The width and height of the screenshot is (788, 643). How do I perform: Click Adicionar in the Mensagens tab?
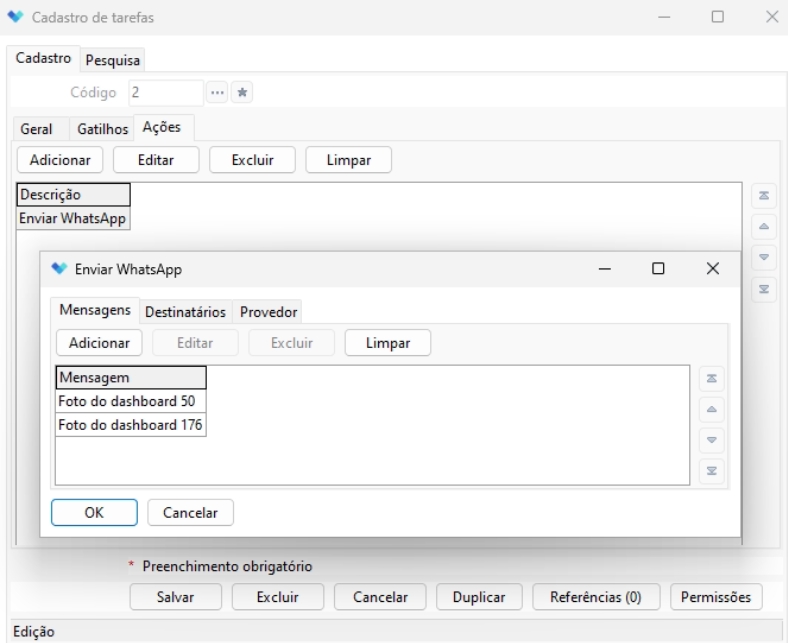point(99,342)
